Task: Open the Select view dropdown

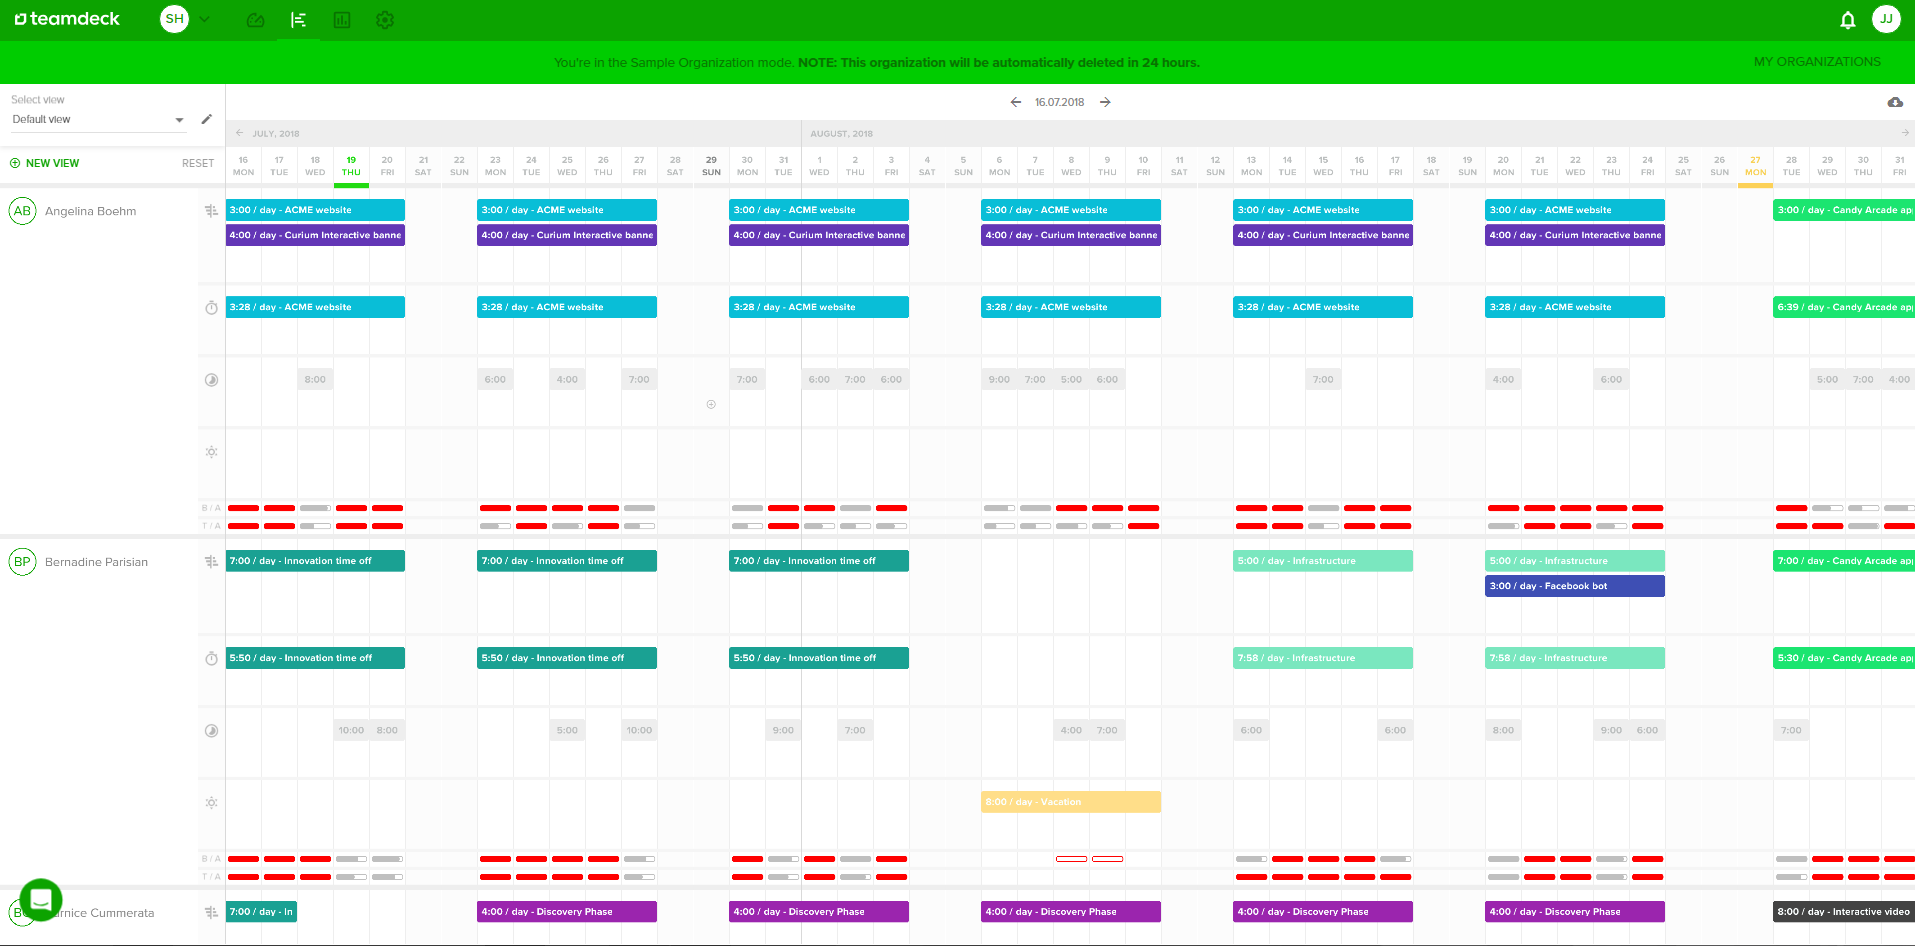Action: 98,119
